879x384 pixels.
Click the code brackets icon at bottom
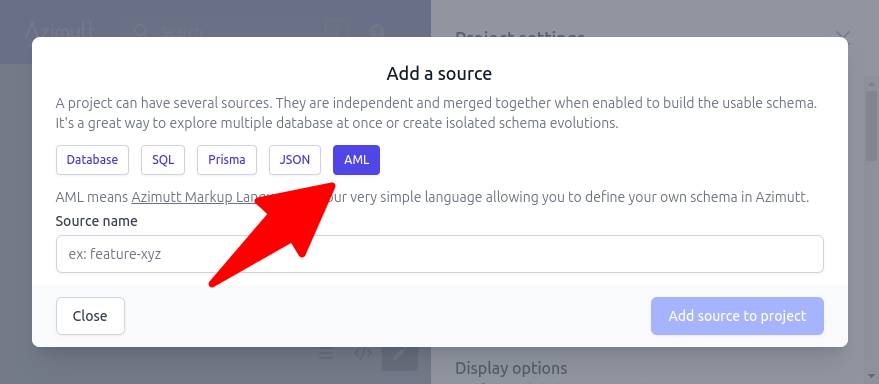(363, 354)
